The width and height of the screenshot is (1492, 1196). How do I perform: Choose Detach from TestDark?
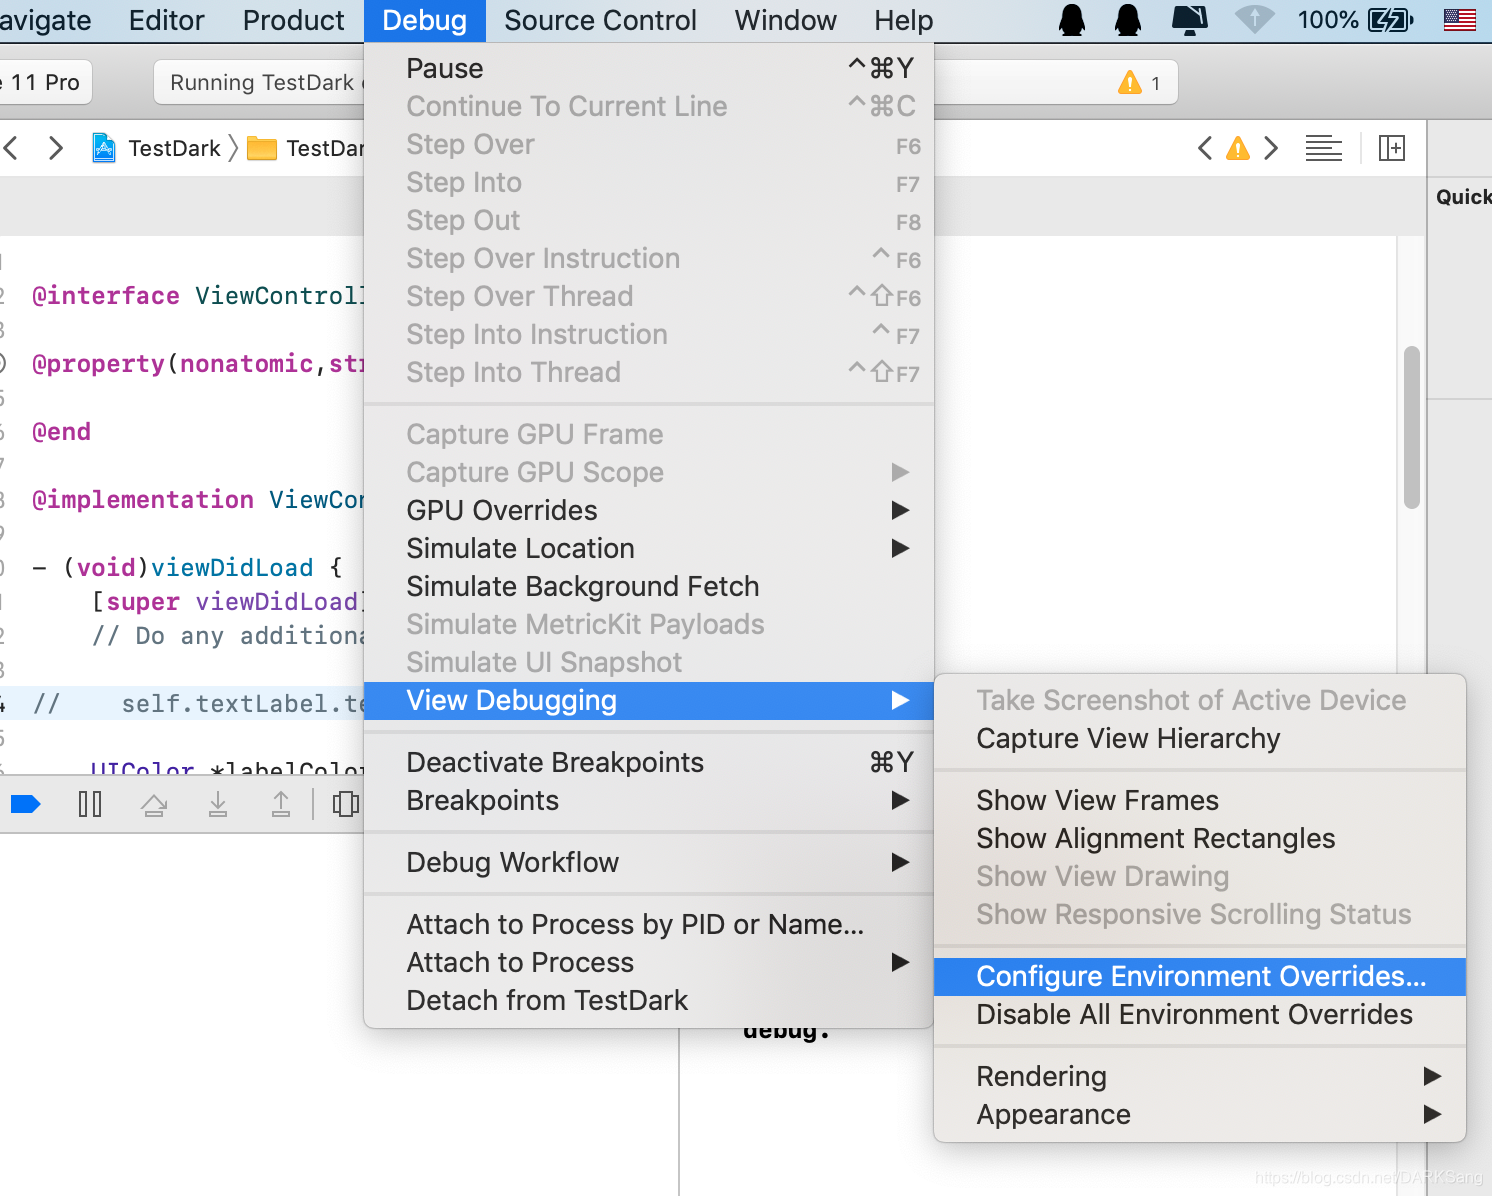[x=649, y=1000]
